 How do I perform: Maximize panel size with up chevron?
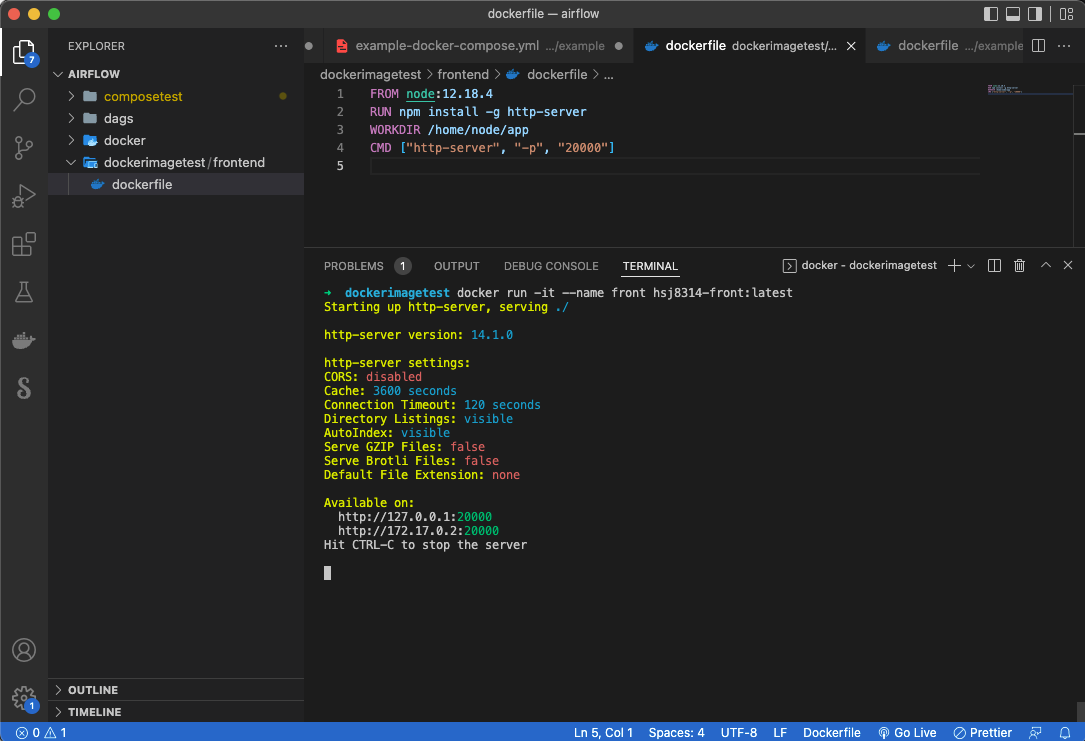[1046, 266]
